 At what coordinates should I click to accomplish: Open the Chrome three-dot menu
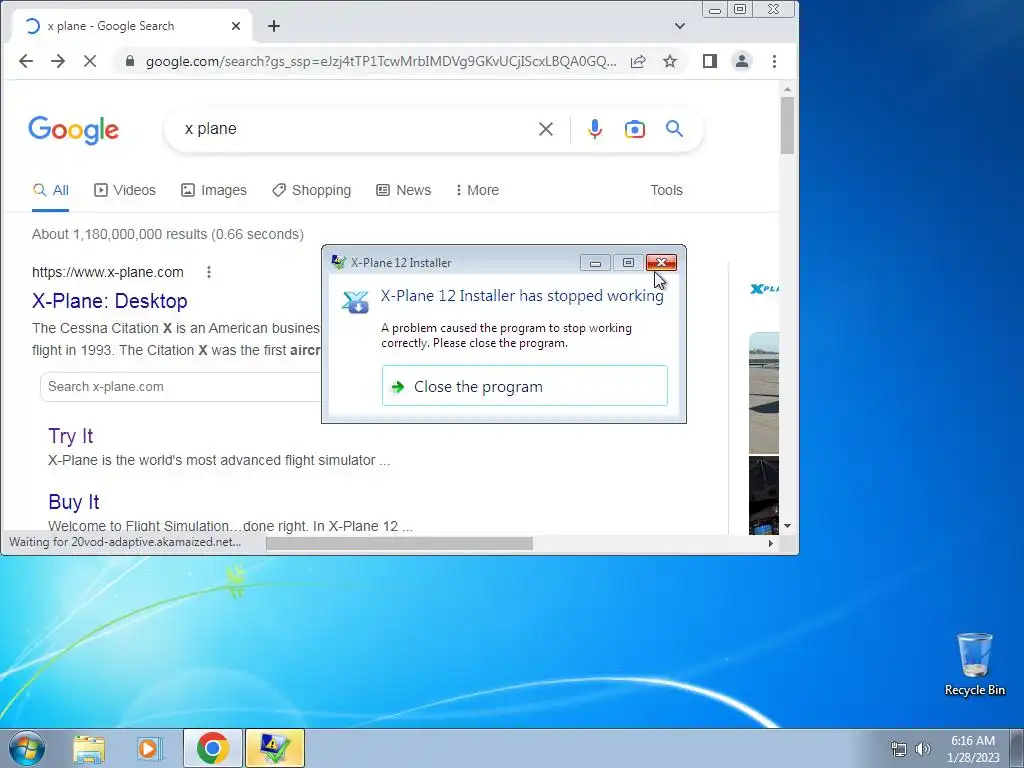(x=775, y=61)
